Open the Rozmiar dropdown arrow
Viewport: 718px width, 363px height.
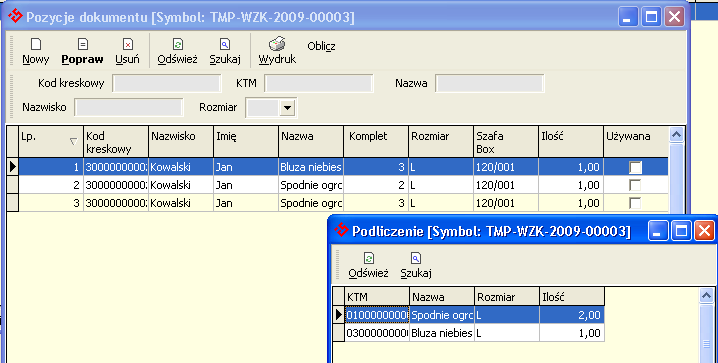(x=288, y=108)
